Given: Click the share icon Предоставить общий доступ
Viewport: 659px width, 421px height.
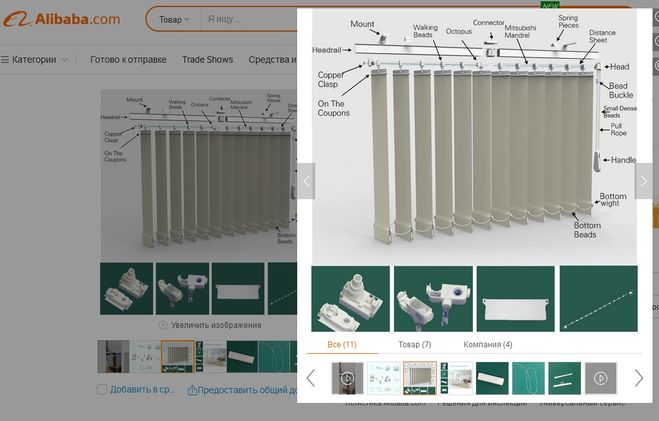Looking at the screenshot, I should (191, 390).
